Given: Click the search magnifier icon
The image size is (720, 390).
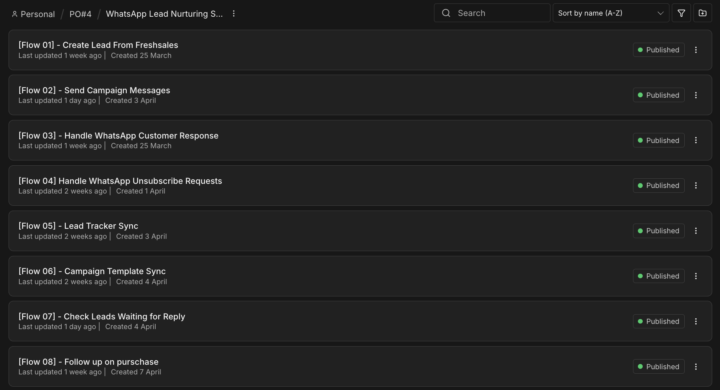Looking at the screenshot, I should tap(446, 13).
